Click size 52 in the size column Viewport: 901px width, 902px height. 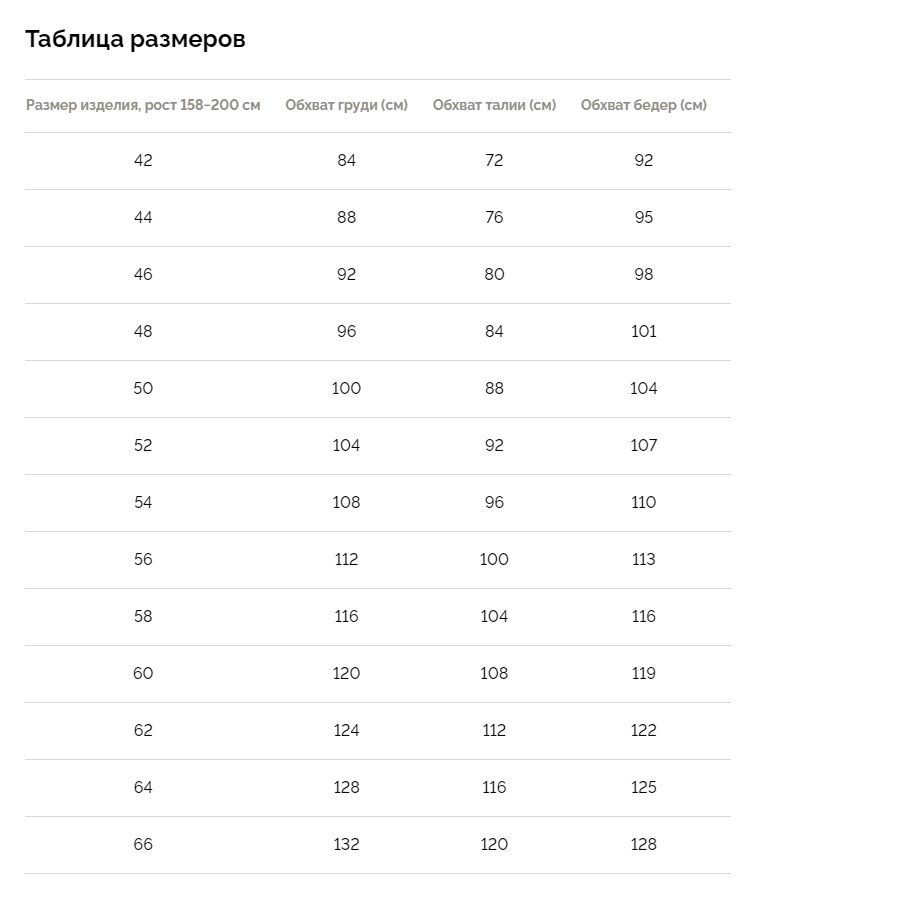pos(143,445)
